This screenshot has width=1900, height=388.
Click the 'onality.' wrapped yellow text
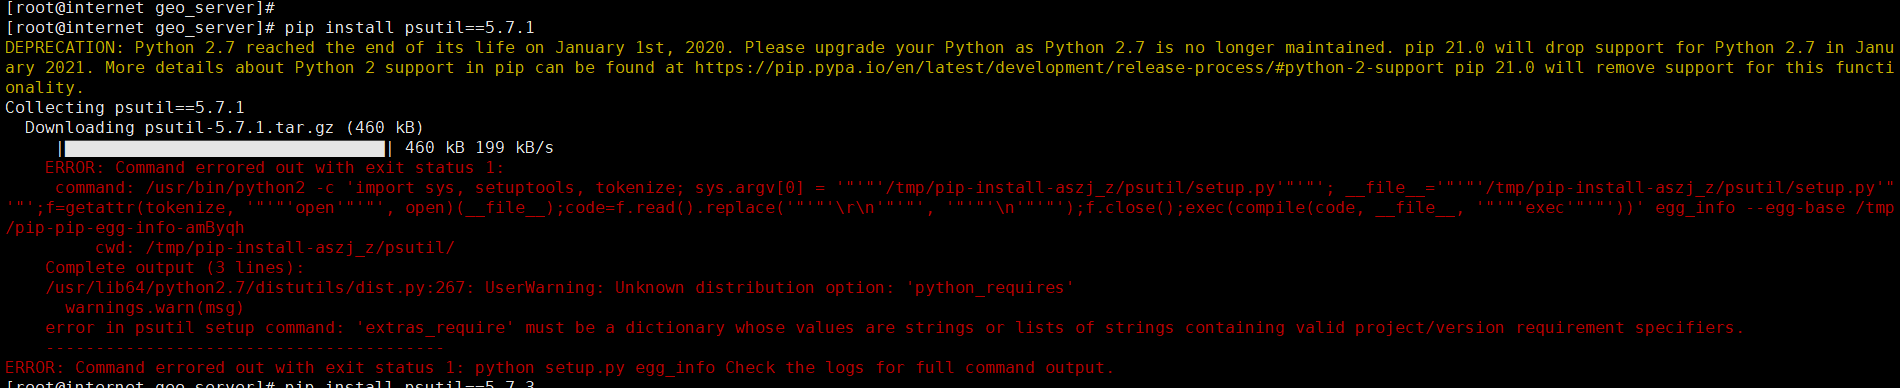pos(45,87)
